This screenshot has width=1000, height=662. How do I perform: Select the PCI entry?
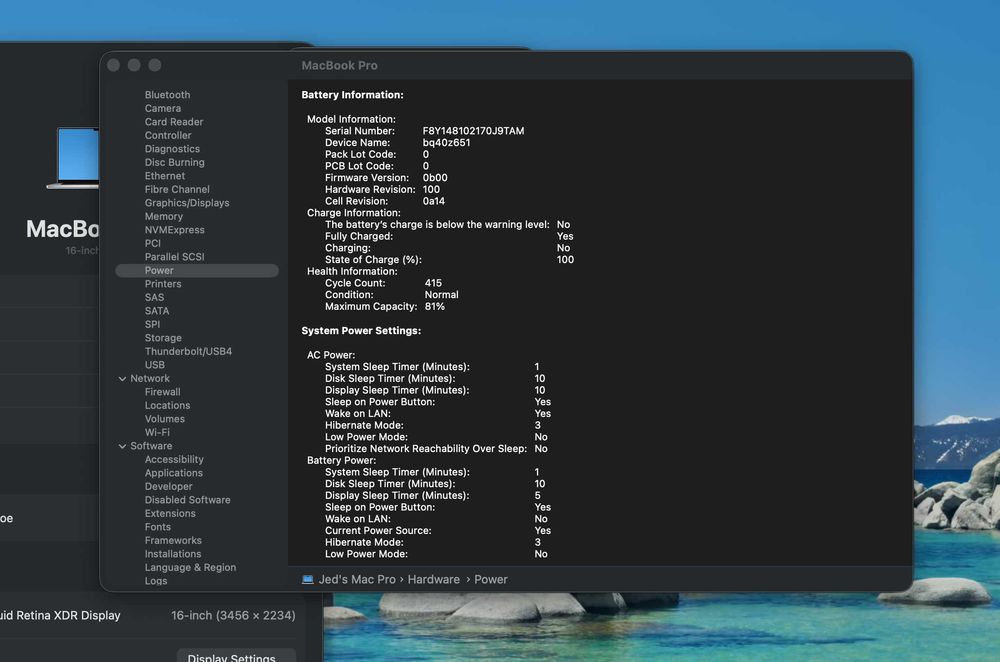152,244
